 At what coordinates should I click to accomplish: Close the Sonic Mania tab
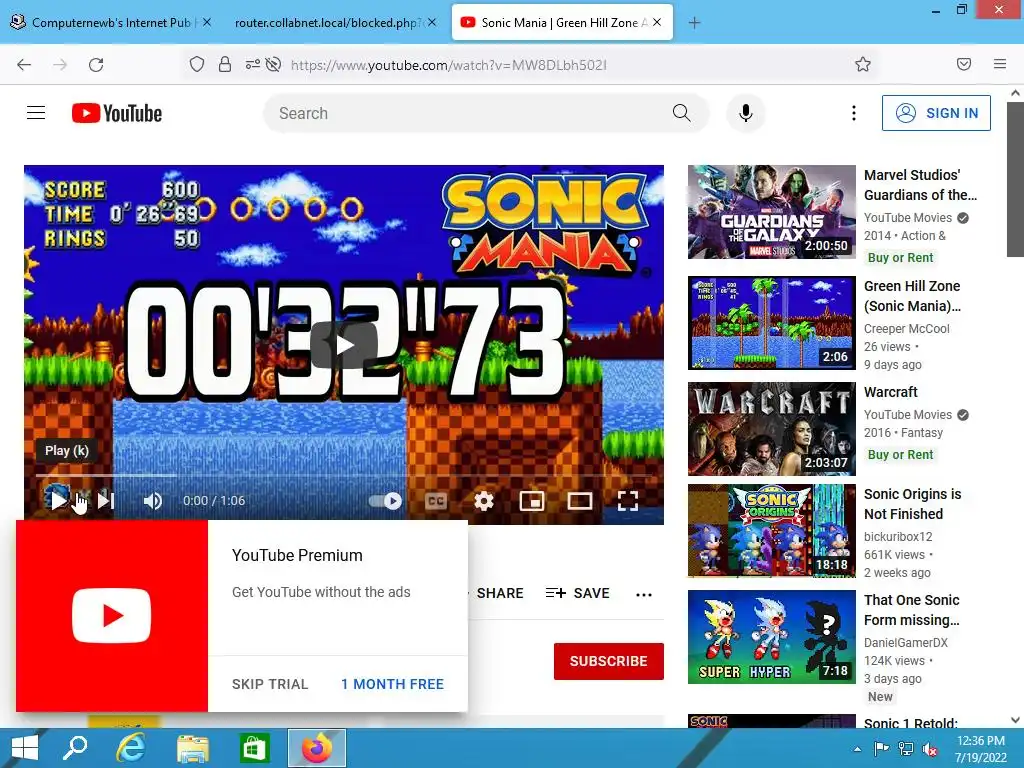[x=657, y=22]
